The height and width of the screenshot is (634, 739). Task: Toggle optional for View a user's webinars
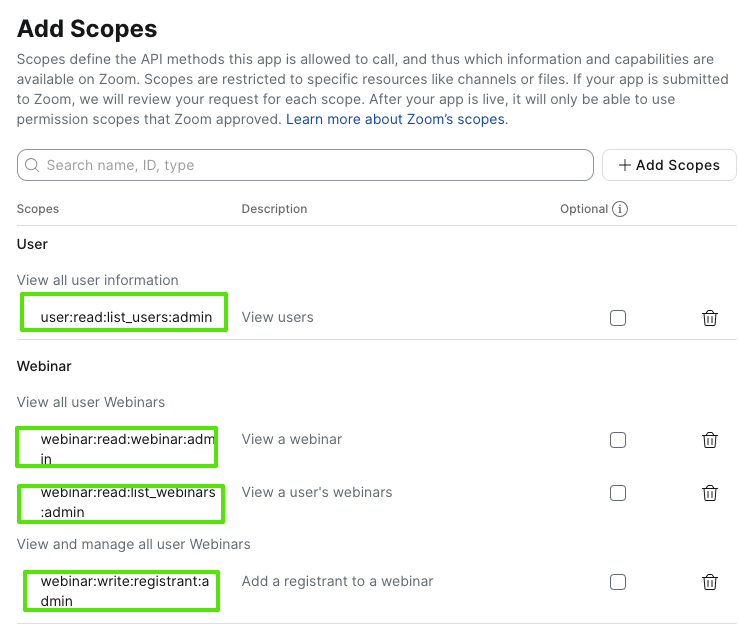point(618,492)
